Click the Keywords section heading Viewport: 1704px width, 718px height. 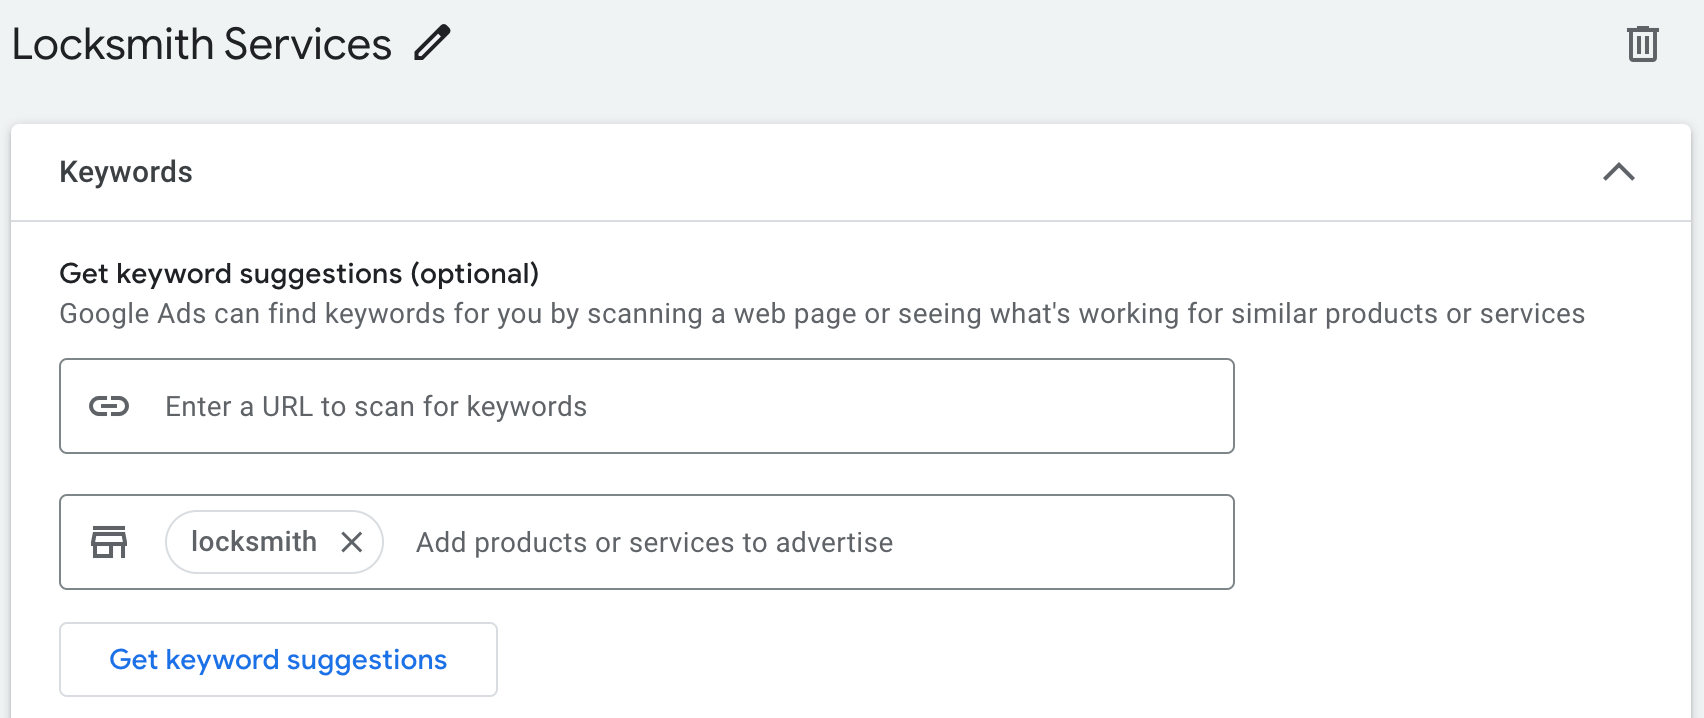click(126, 172)
